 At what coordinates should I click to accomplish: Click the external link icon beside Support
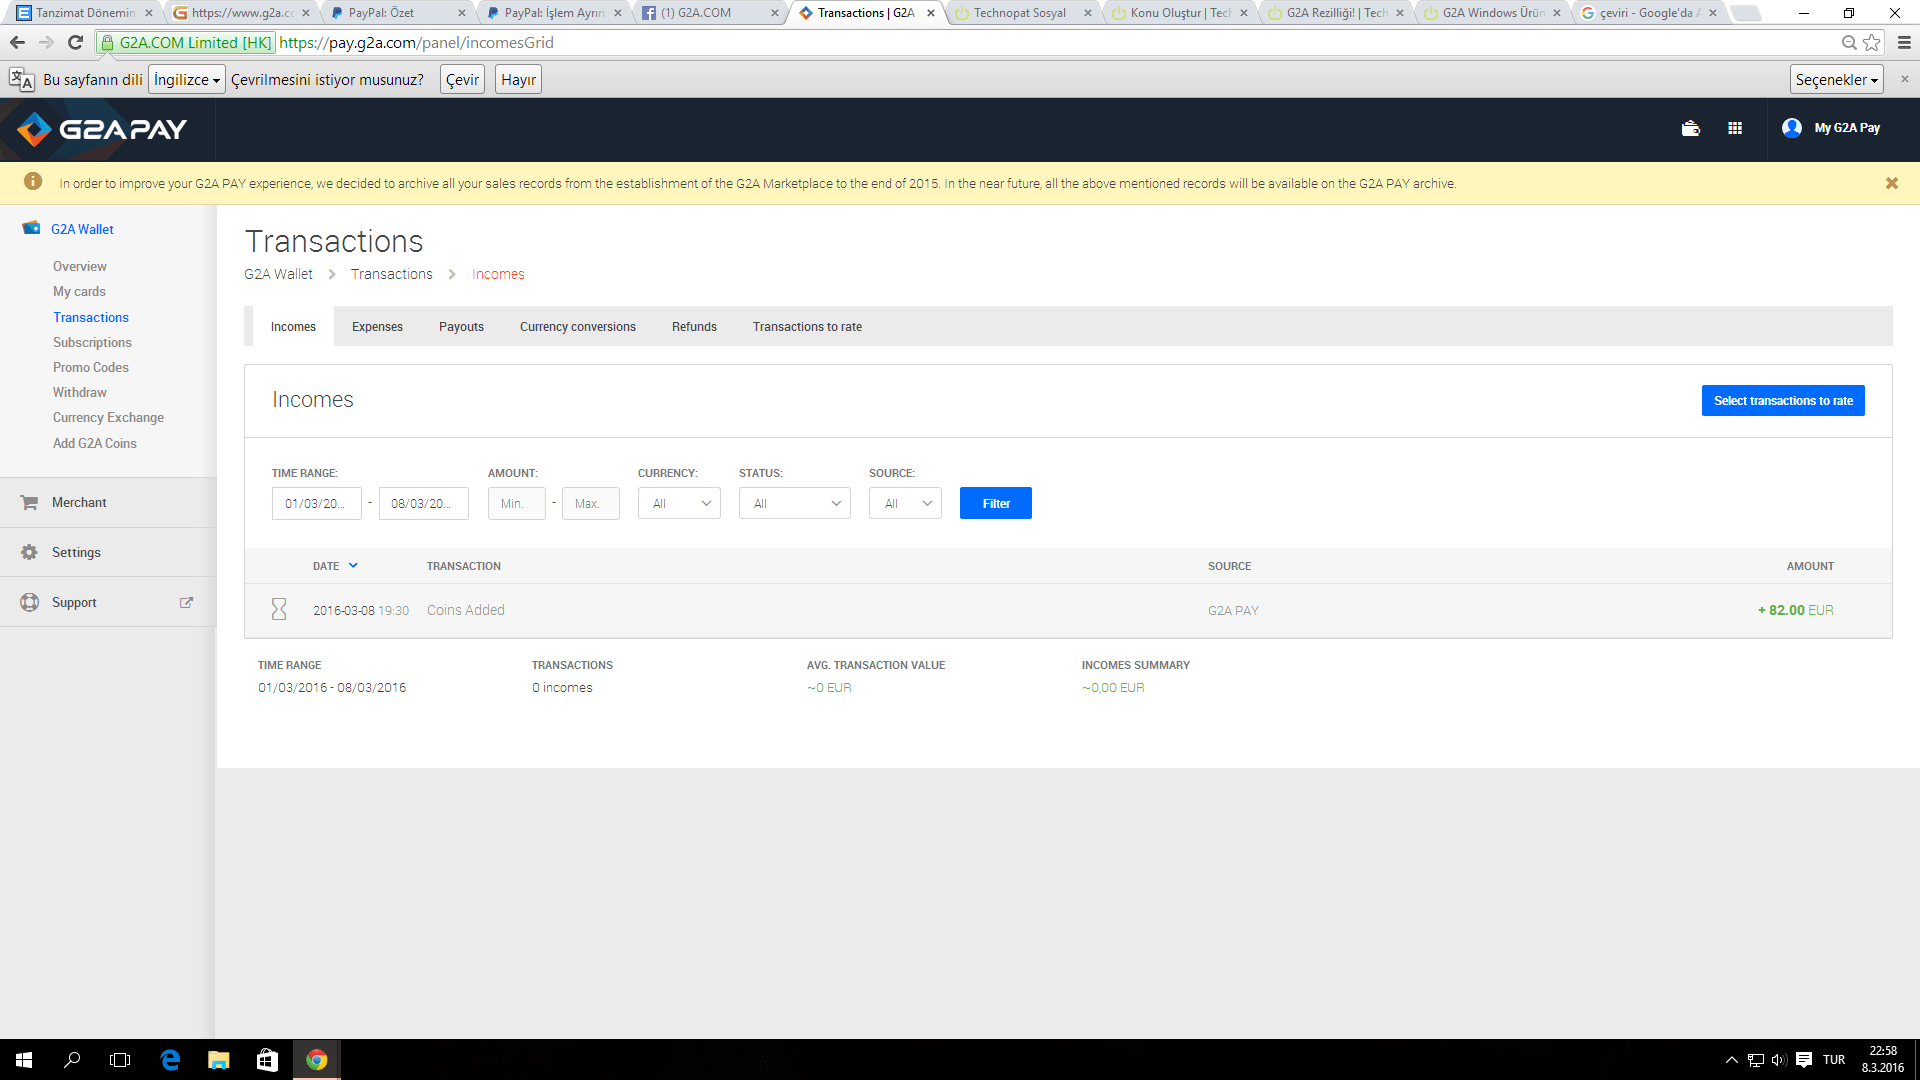click(x=186, y=602)
